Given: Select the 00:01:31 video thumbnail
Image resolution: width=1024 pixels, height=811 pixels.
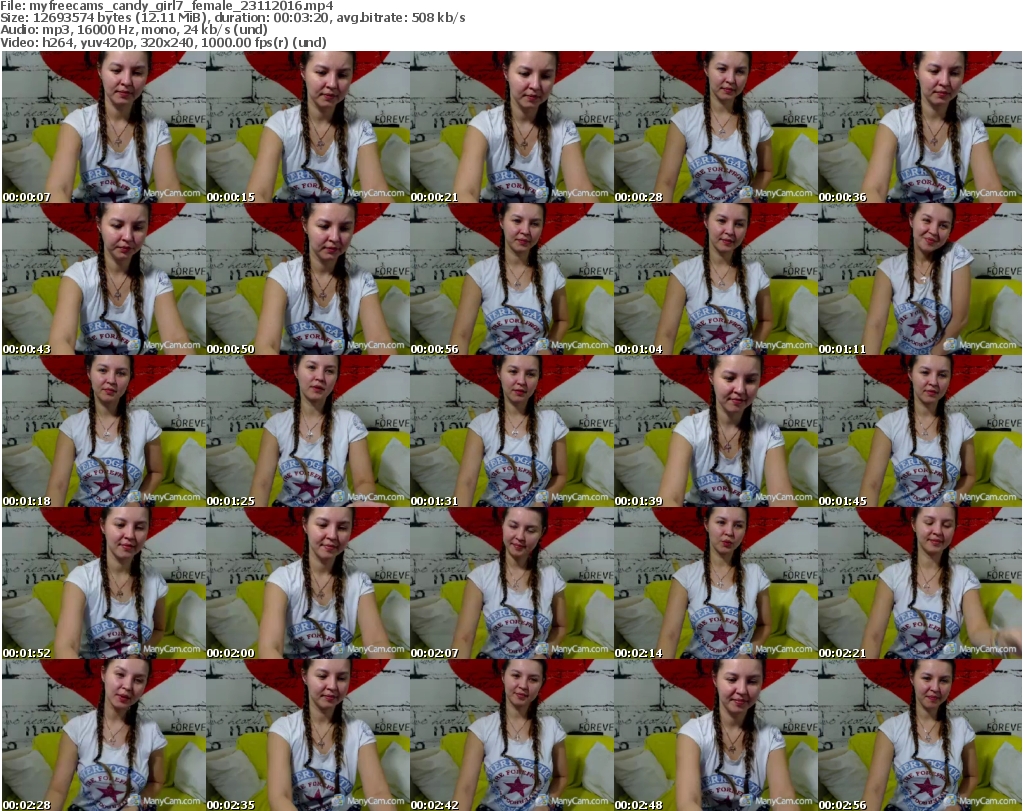Looking at the screenshot, I should pos(512,431).
